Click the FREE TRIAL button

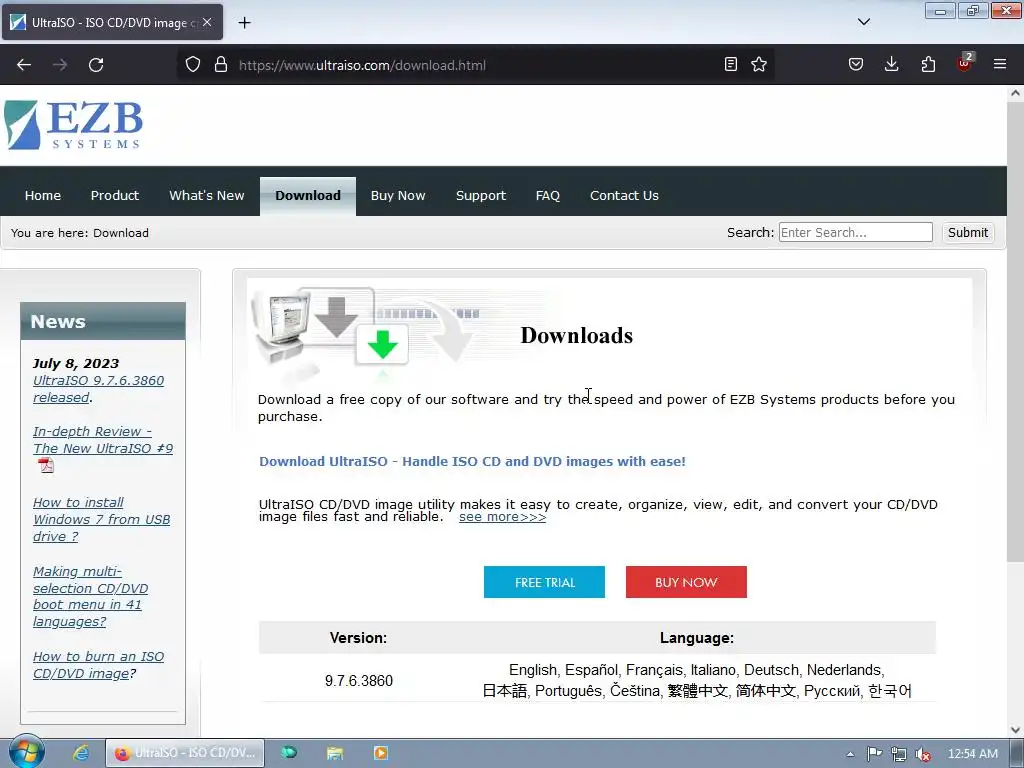click(544, 582)
